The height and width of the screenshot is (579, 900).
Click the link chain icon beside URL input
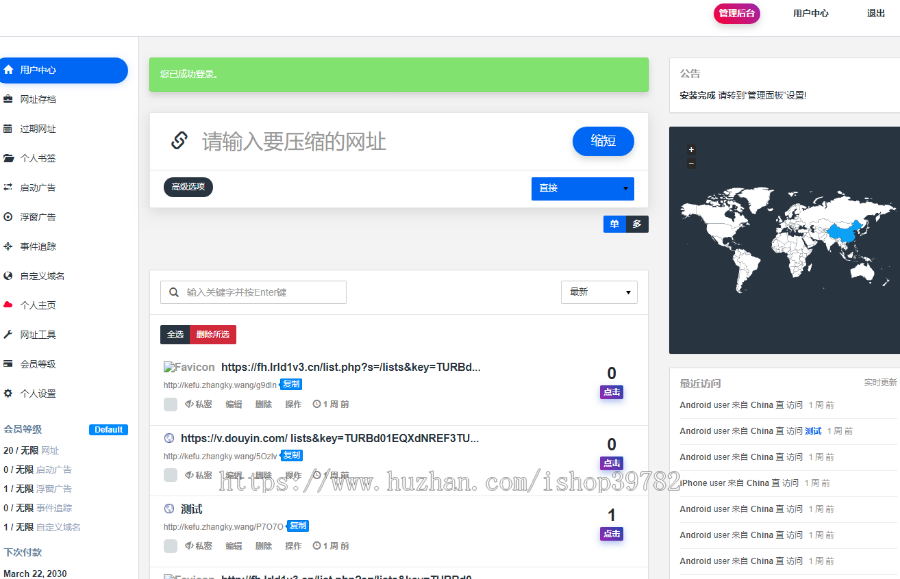(x=179, y=141)
